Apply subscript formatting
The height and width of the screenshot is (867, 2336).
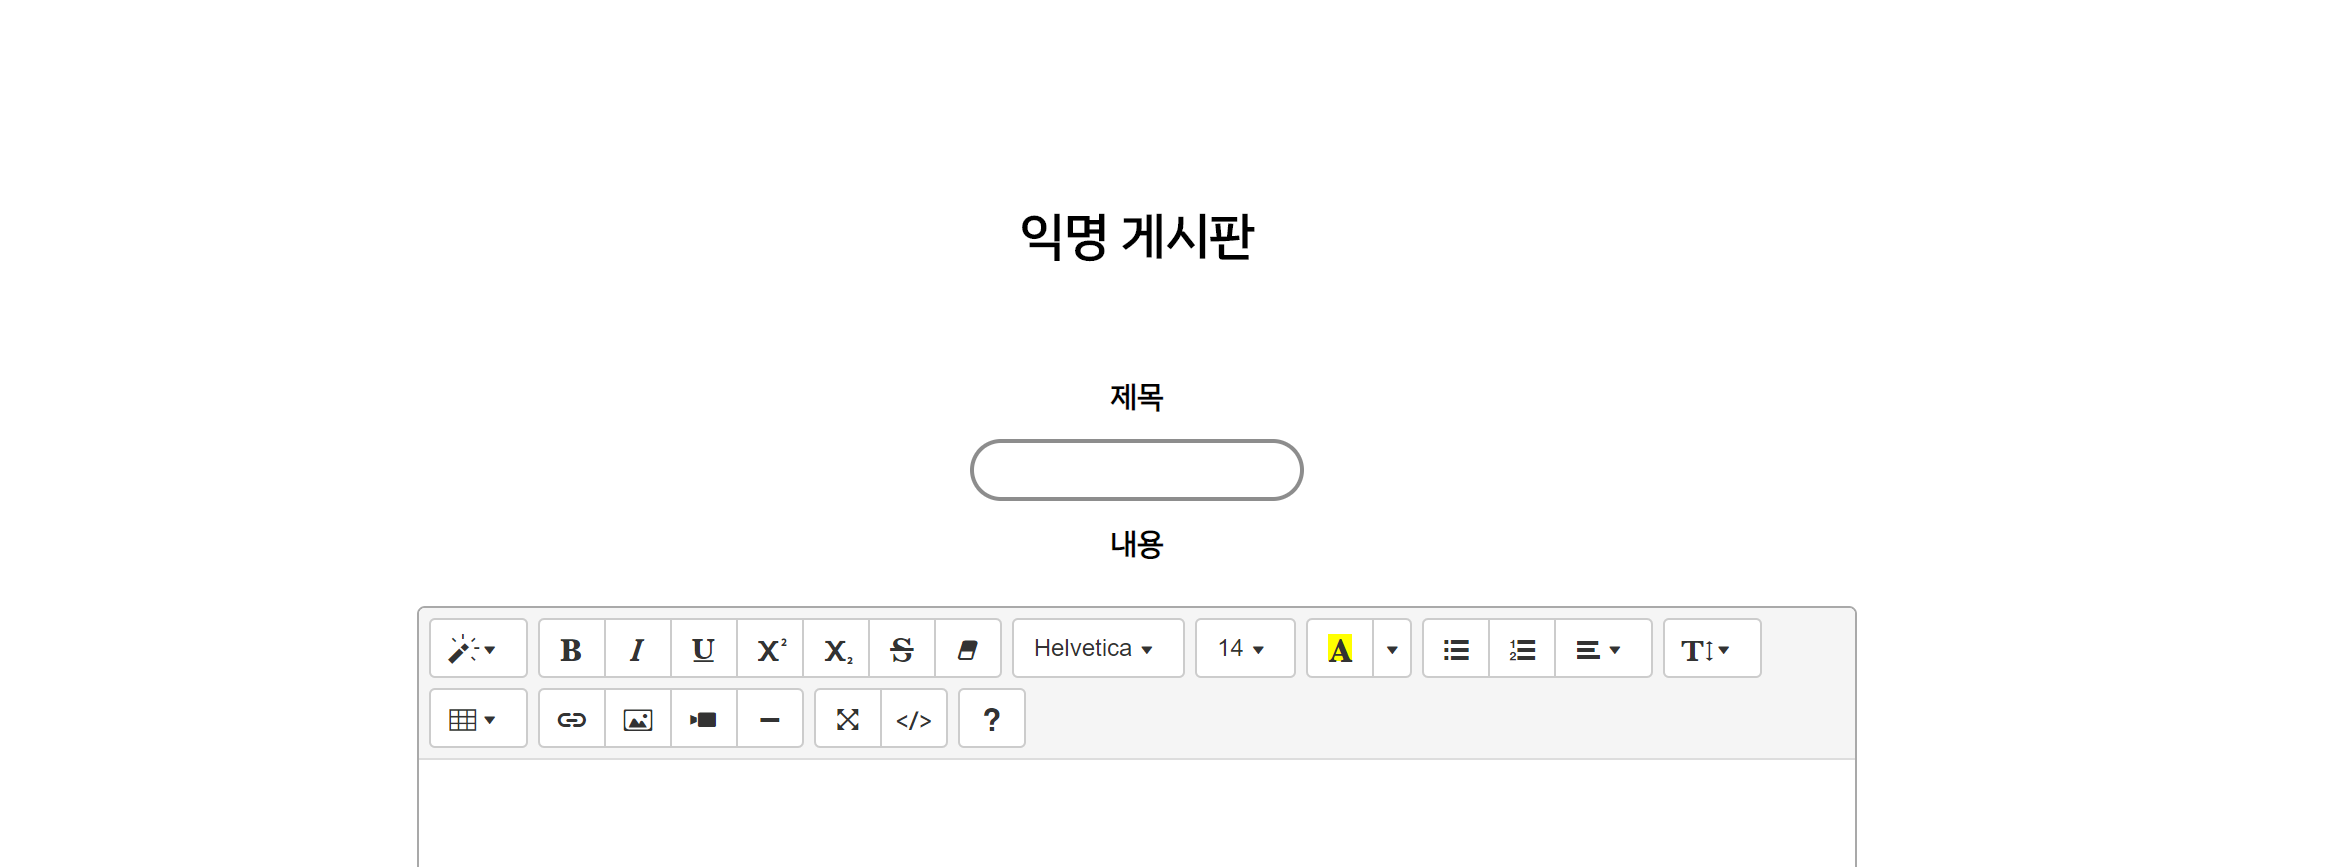pos(835,649)
